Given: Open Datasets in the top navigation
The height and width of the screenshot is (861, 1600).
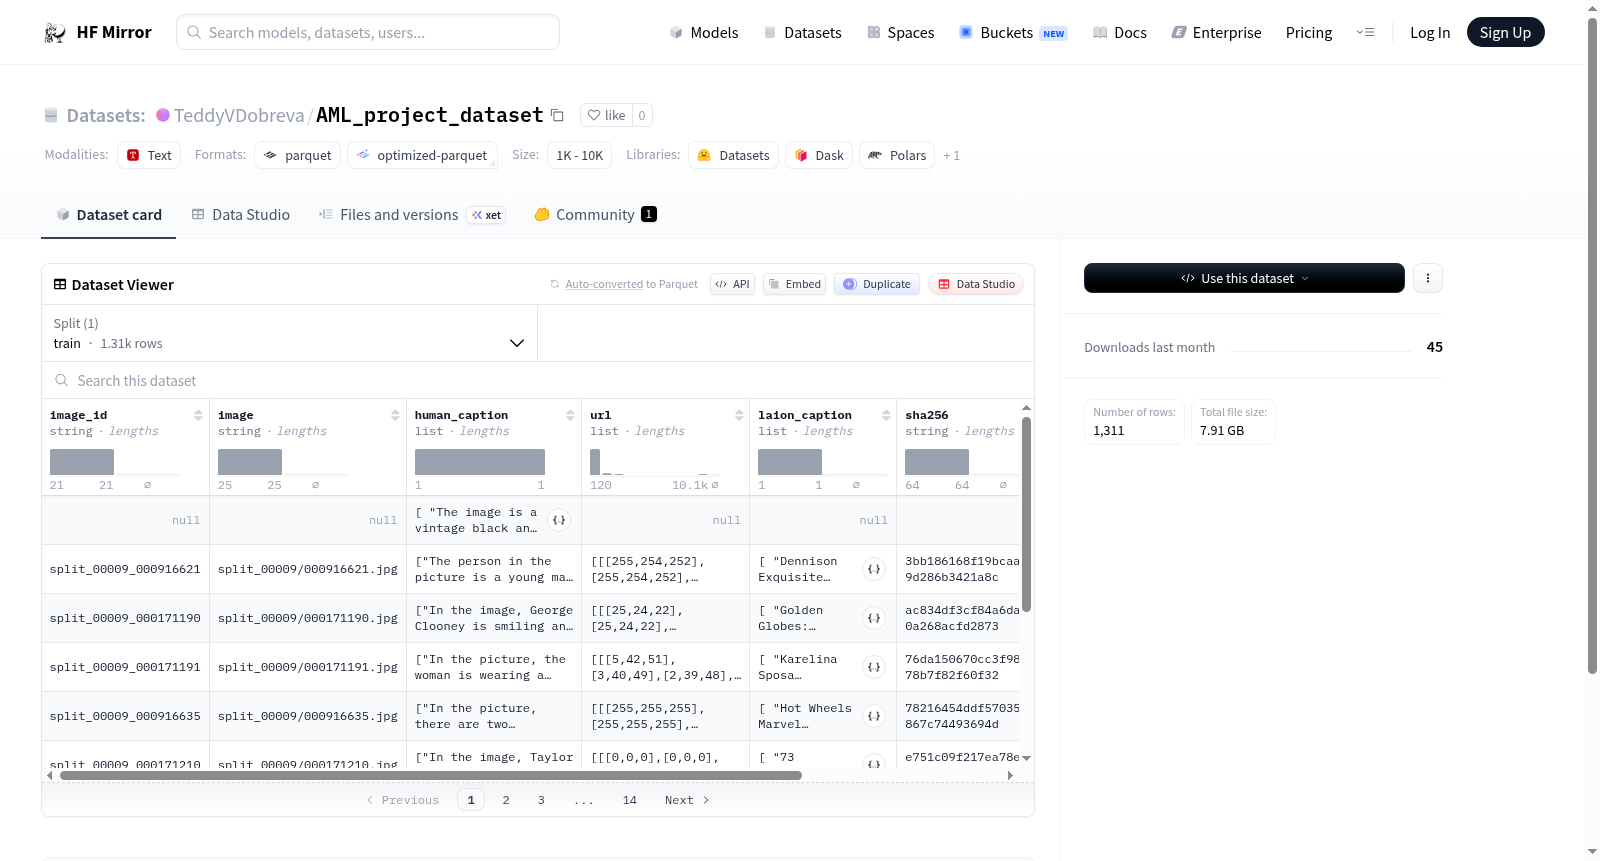Looking at the screenshot, I should coord(802,33).
